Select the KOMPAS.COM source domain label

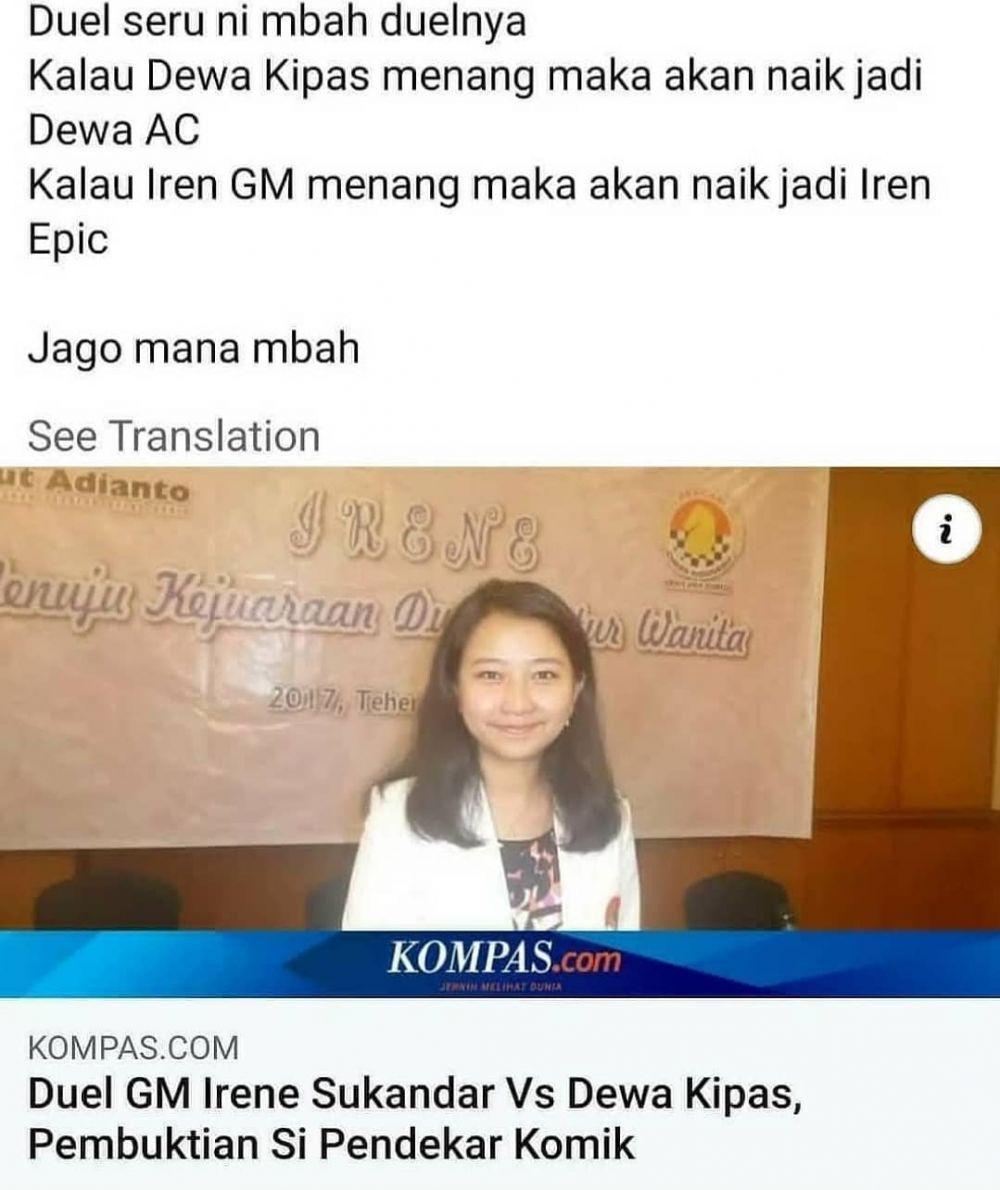pyautogui.click(x=133, y=1048)
